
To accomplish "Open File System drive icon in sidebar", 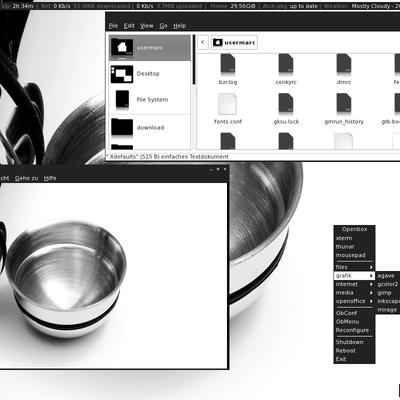I will click(122, 100).
